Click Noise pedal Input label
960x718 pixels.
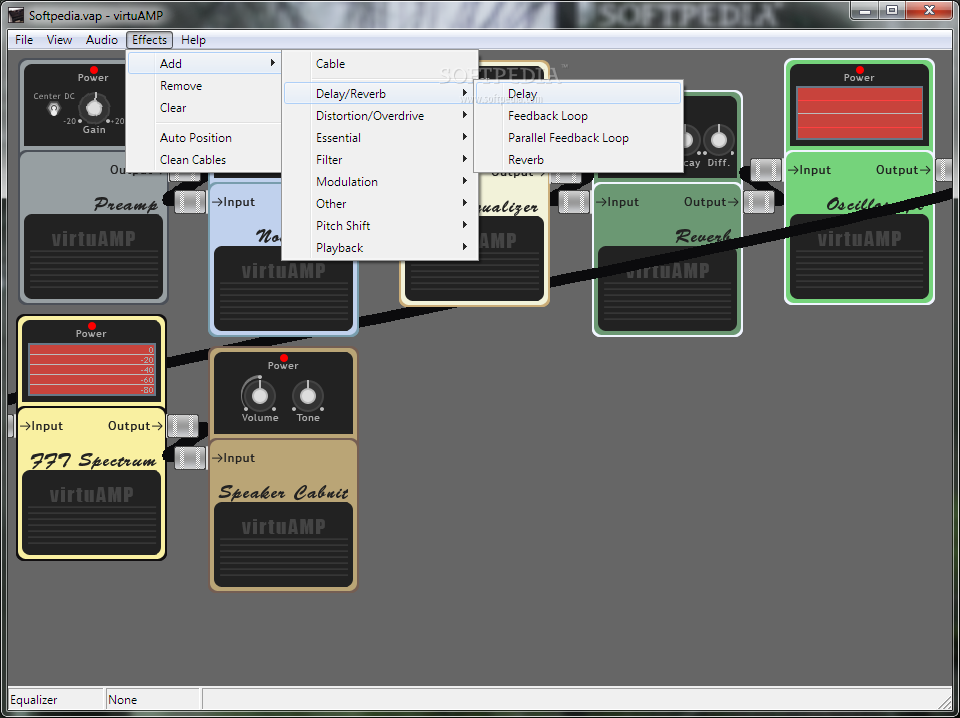(233, 202)
